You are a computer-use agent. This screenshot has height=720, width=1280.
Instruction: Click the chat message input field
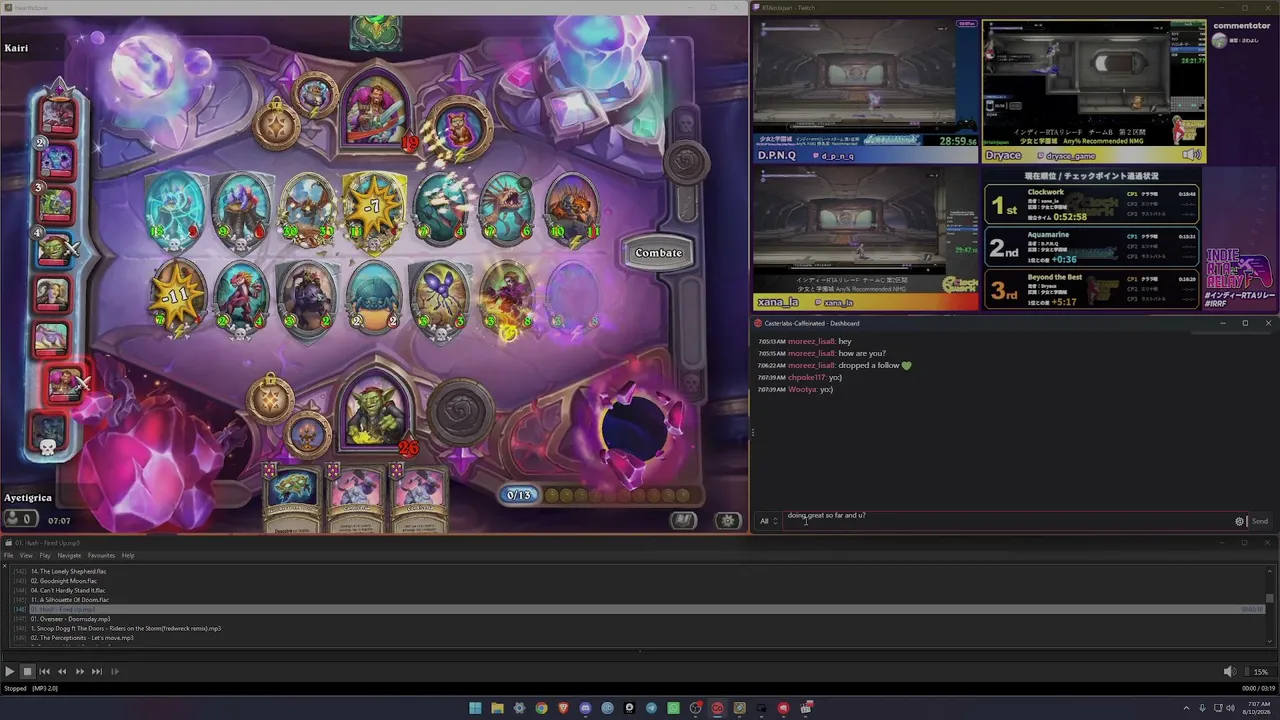click(1008, 520)
